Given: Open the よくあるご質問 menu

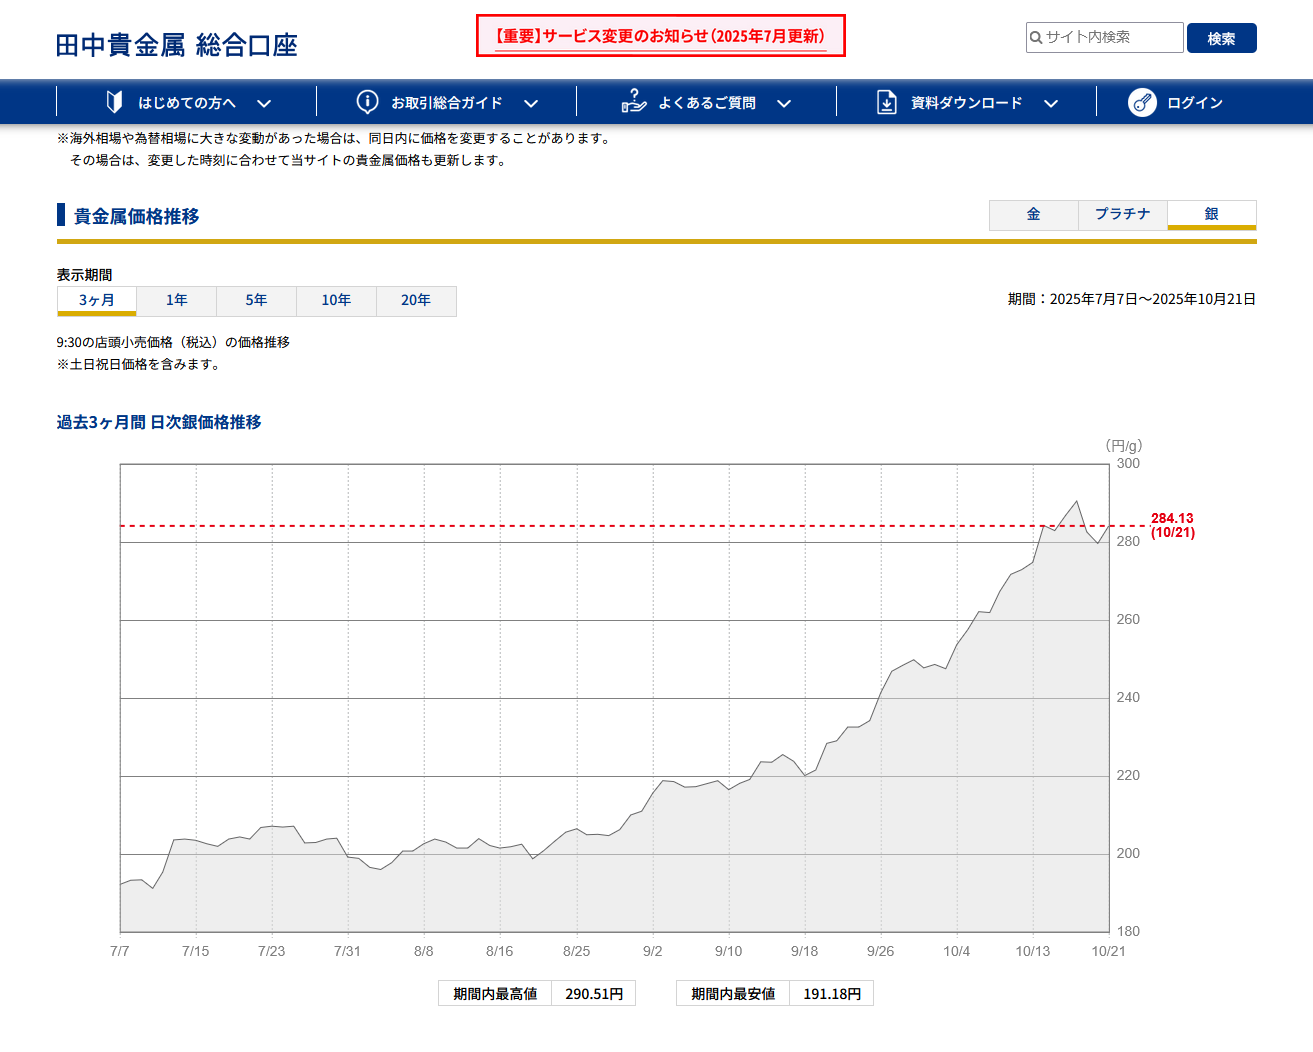Looking at the screenshot, I should pyautogui.click(x=707, y=102).
